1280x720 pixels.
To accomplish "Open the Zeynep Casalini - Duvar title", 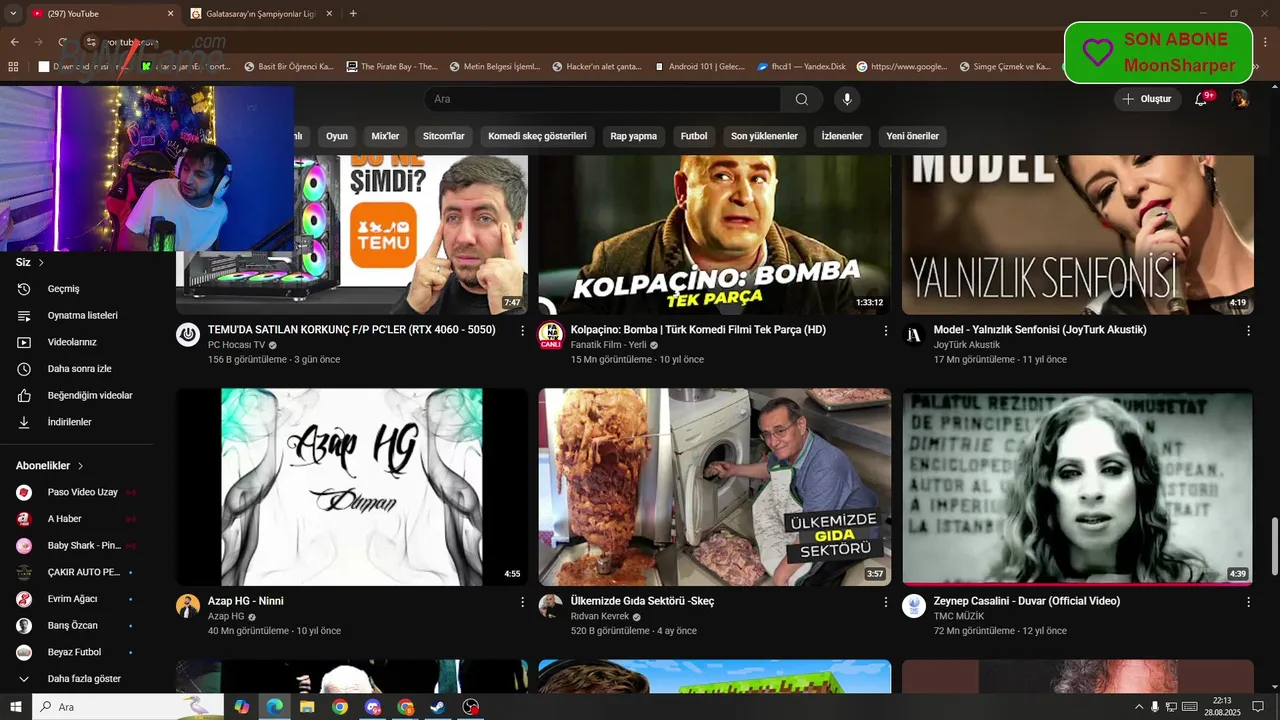I will click(1027, 602).
